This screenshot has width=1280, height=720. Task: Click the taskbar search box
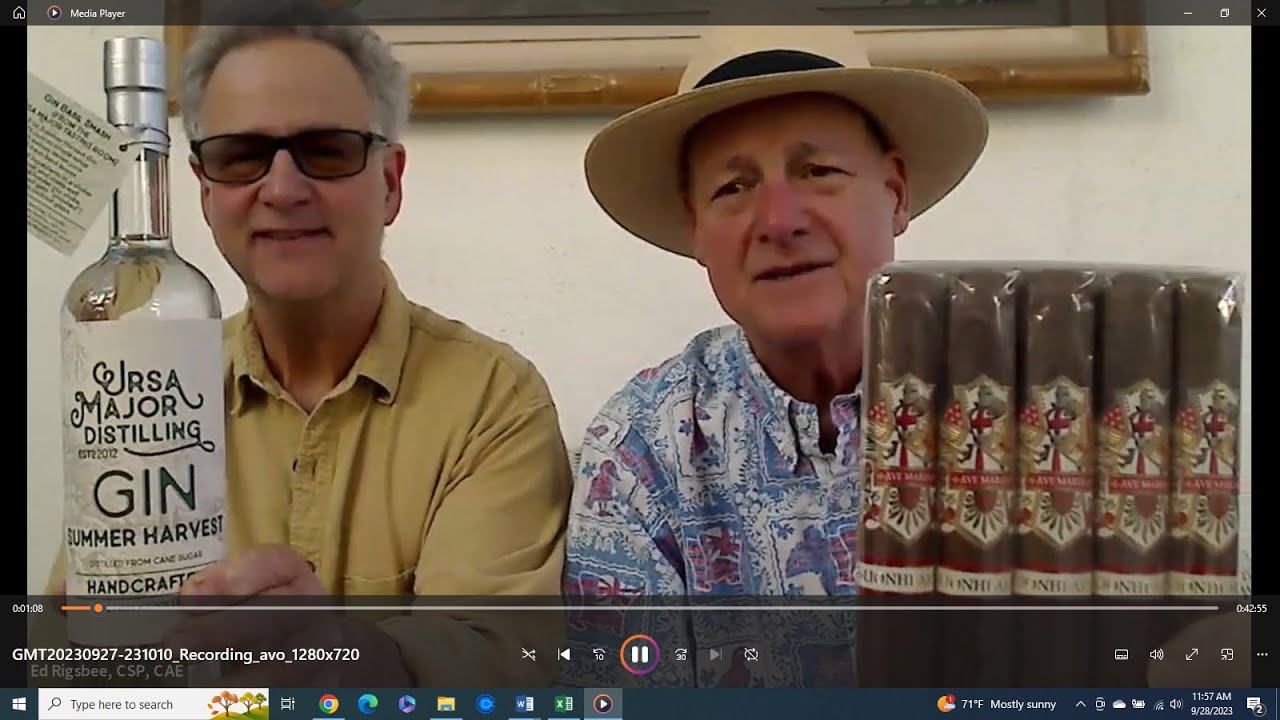(154, 704)
